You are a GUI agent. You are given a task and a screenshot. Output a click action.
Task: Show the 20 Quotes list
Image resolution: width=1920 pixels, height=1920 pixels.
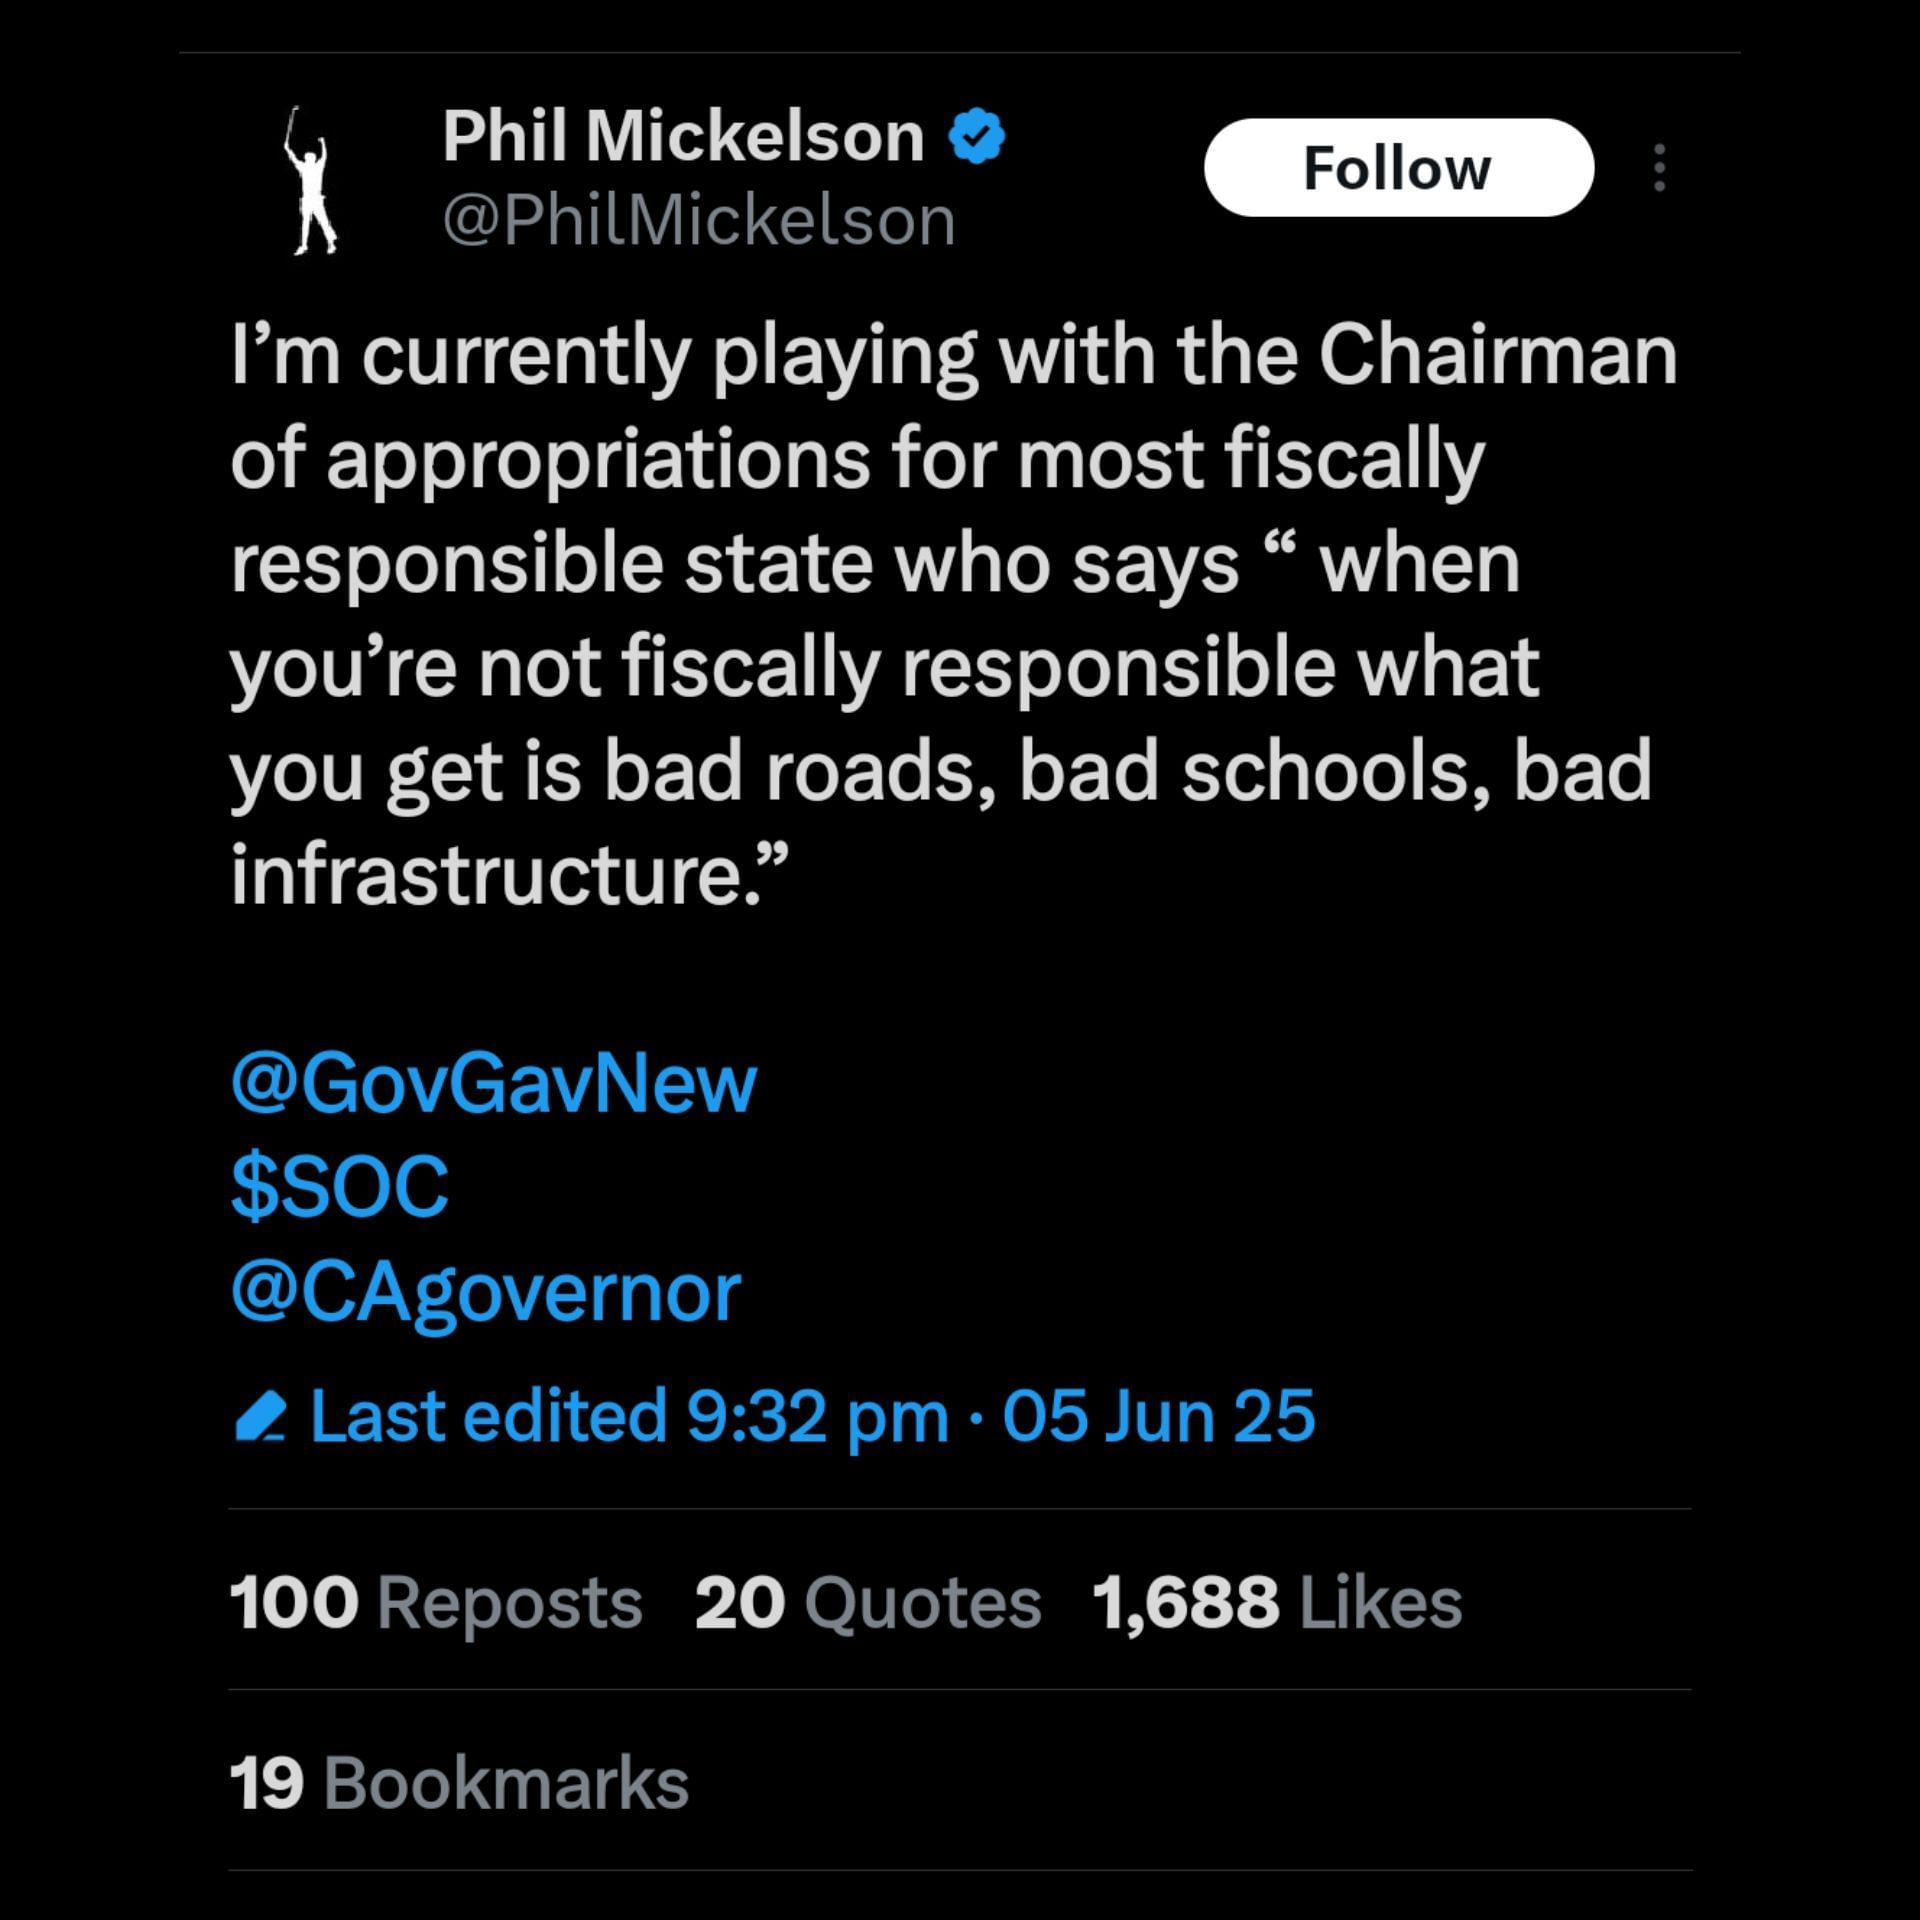pos(867,1603)
